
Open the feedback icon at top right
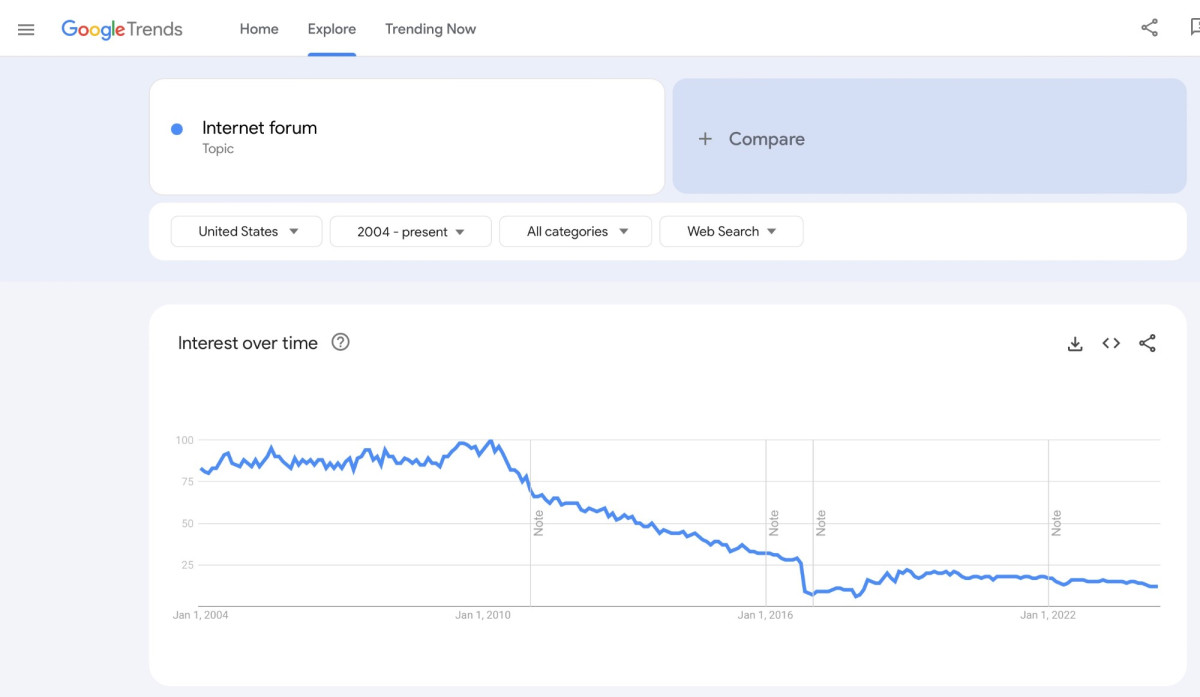(1193, 28)
